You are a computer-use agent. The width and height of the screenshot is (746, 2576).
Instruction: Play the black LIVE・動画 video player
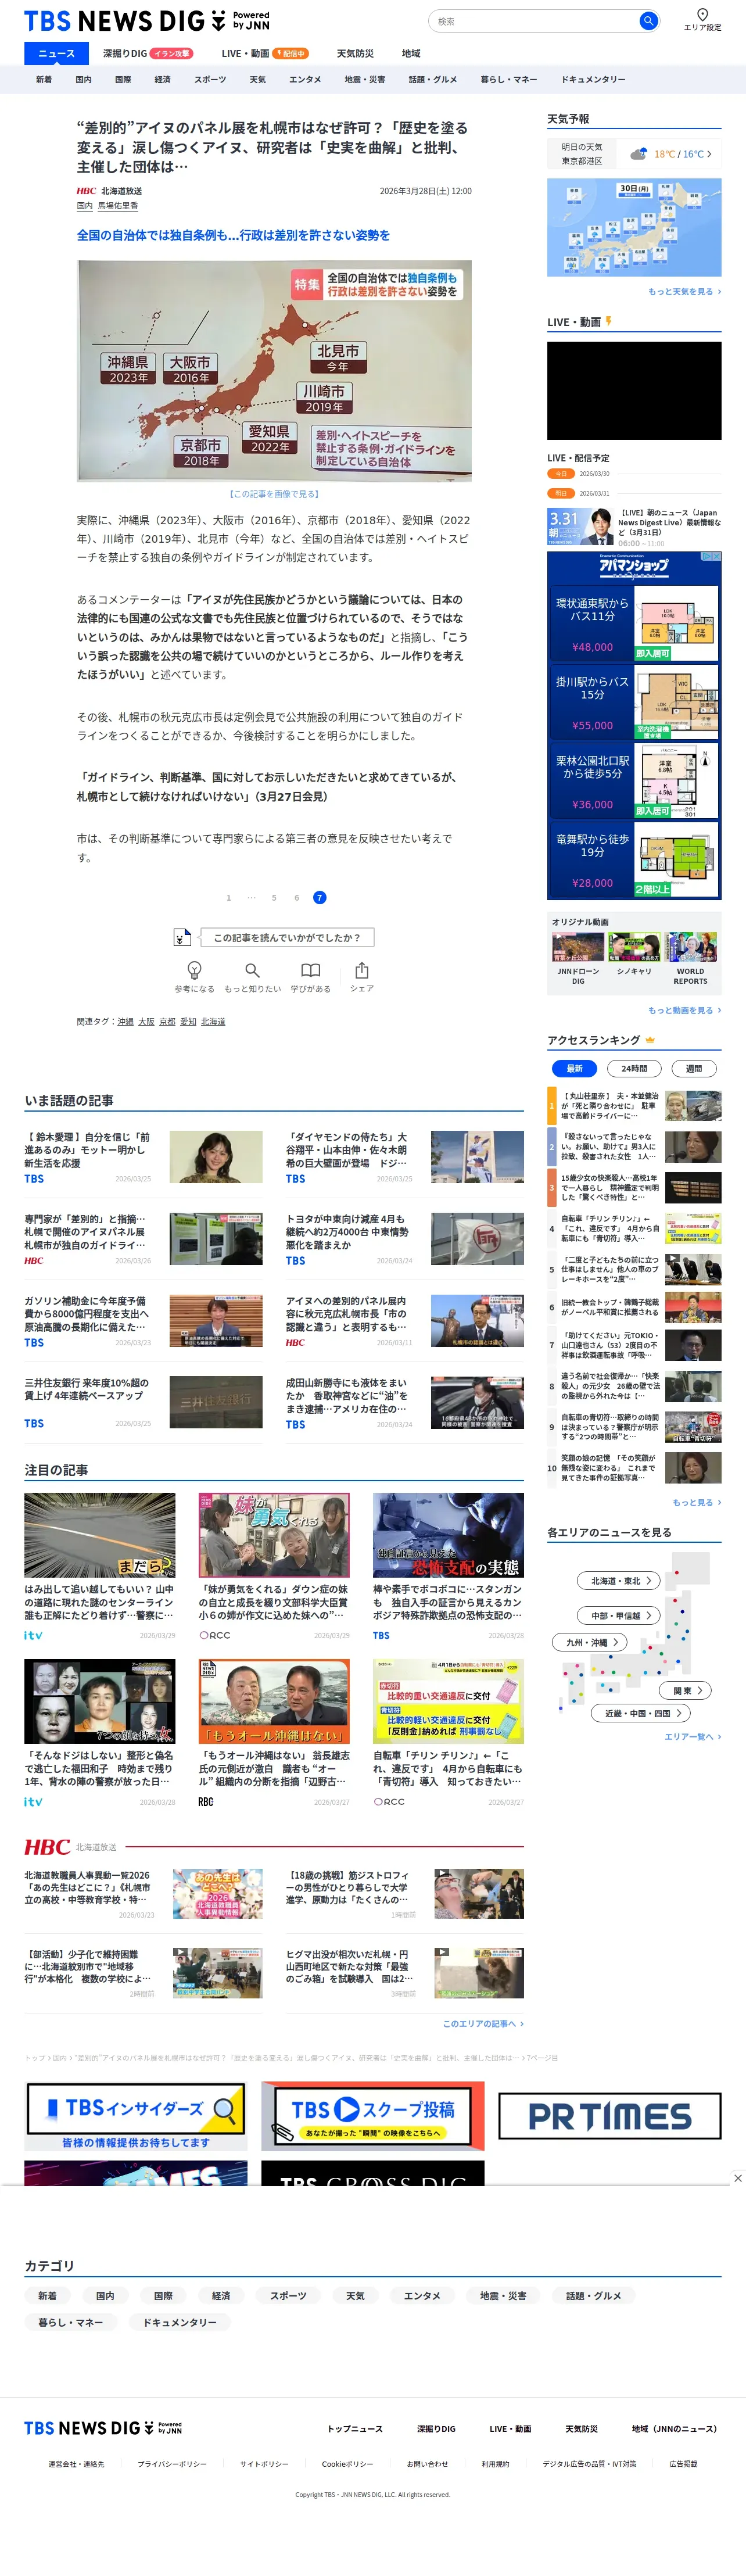coord(634,391)
